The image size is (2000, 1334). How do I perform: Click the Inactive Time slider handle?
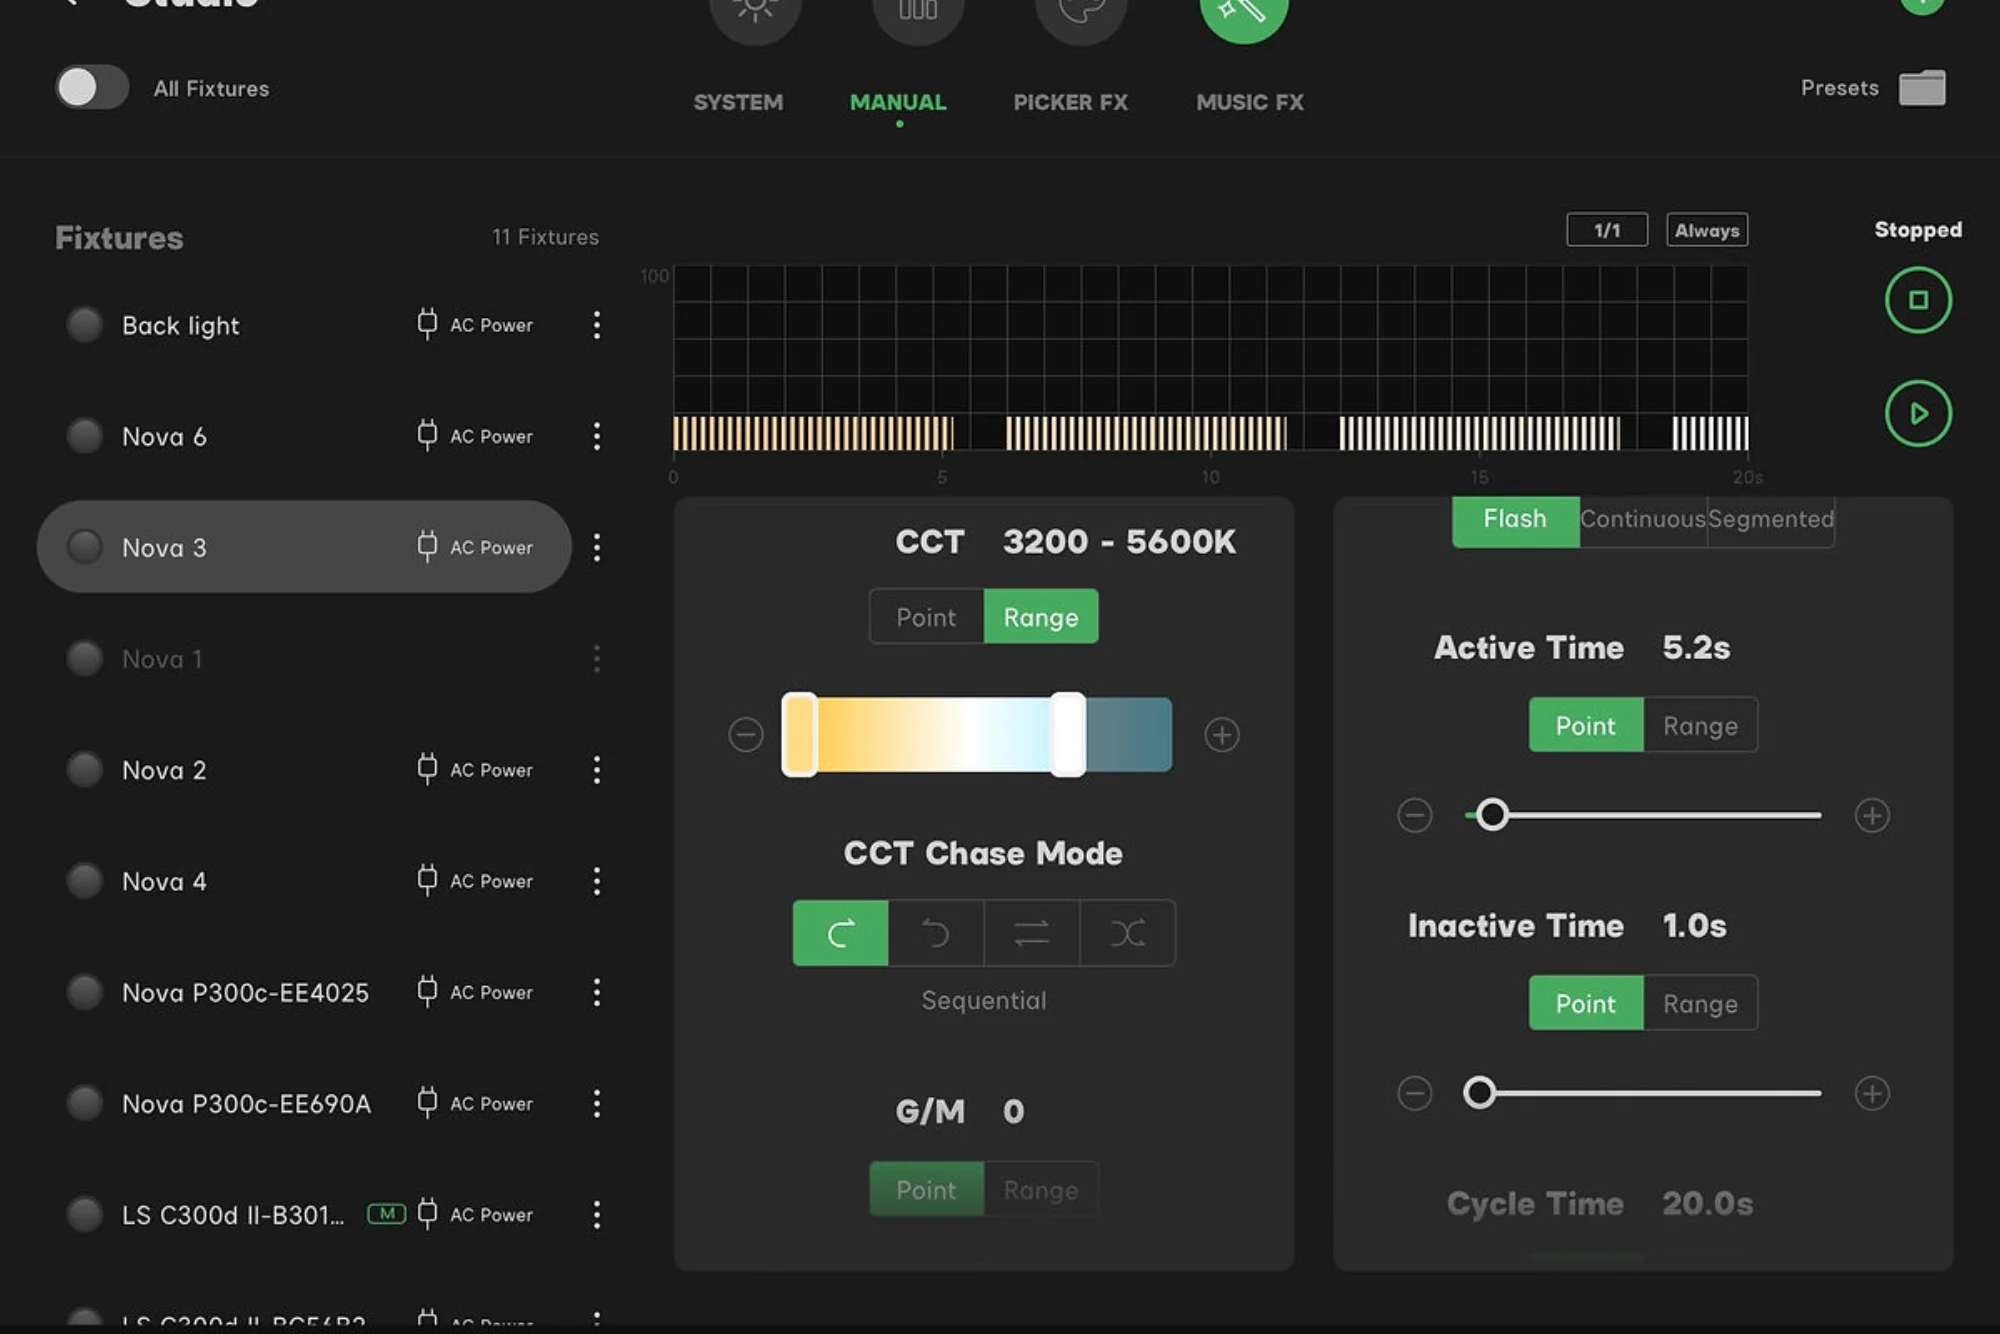[x=1480, y=1093]
